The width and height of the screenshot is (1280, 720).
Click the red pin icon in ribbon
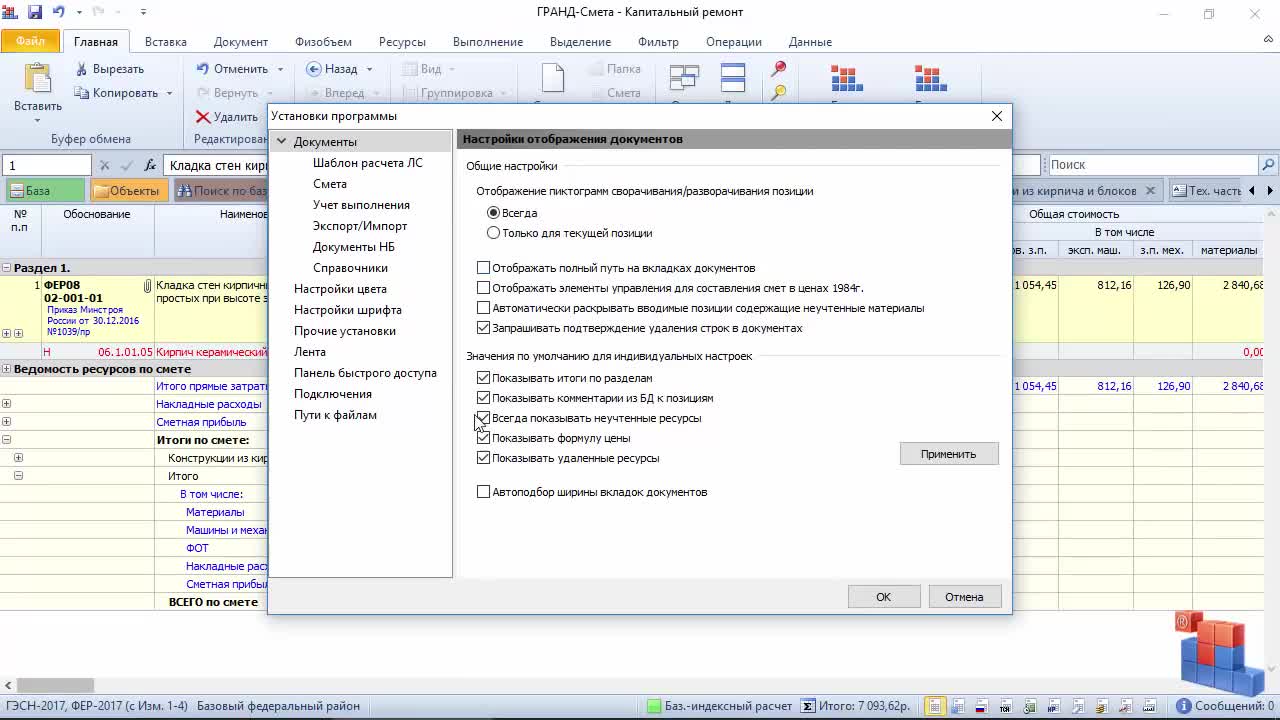tap(779, 69)
